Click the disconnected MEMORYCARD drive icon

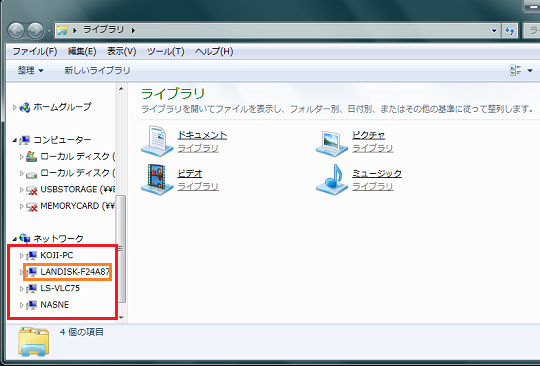click(32, 206)
